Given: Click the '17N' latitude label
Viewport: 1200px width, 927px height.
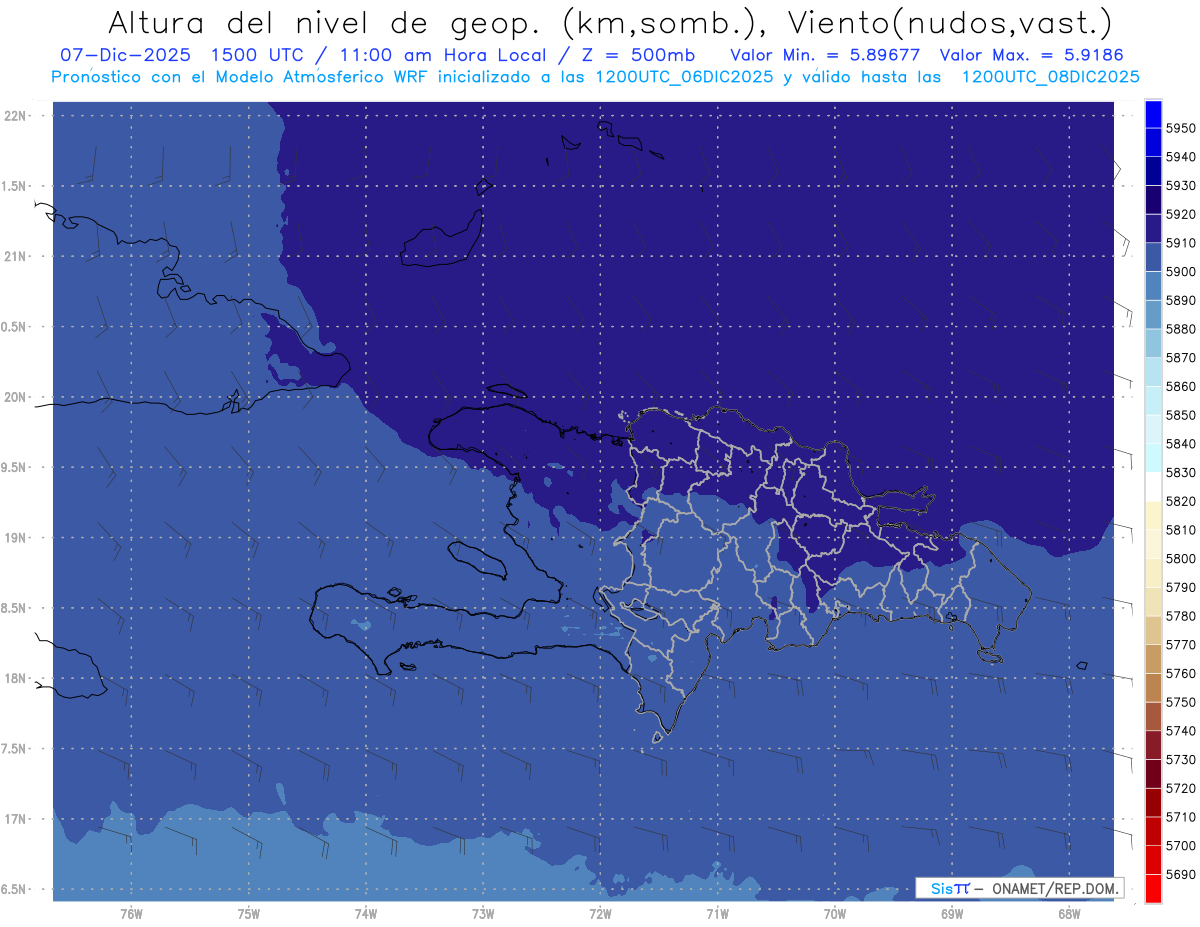Looking at the screenshot, I should click(16, 819).
